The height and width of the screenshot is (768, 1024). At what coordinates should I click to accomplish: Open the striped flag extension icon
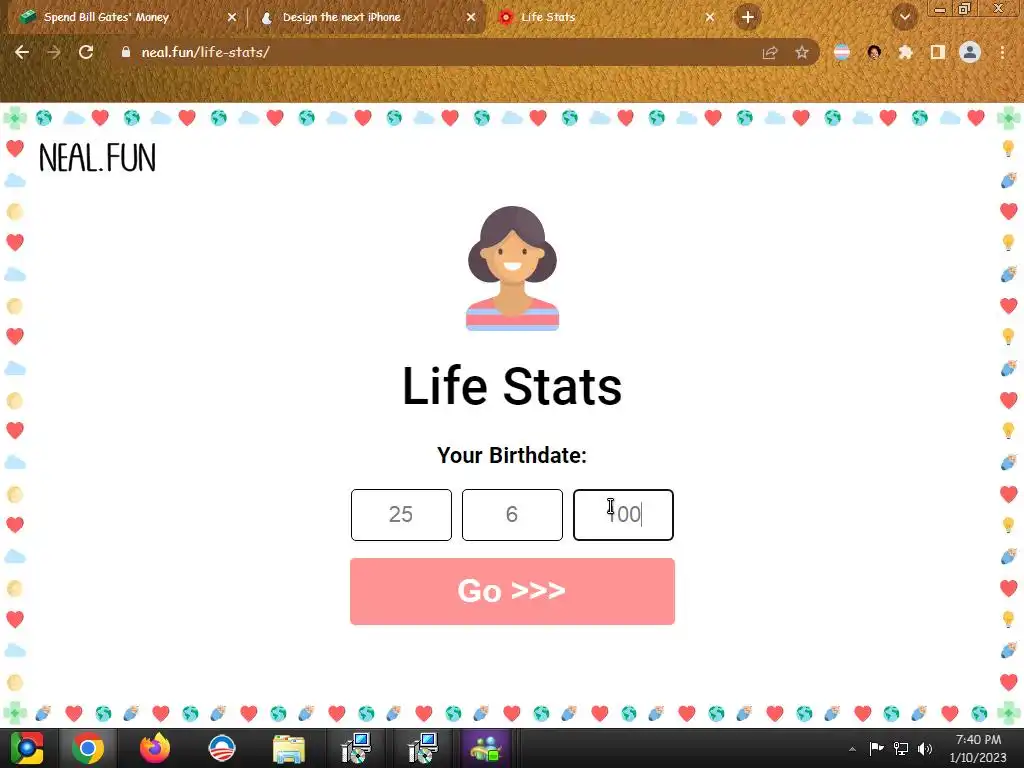pyautogui.click(x=842, y=52)
